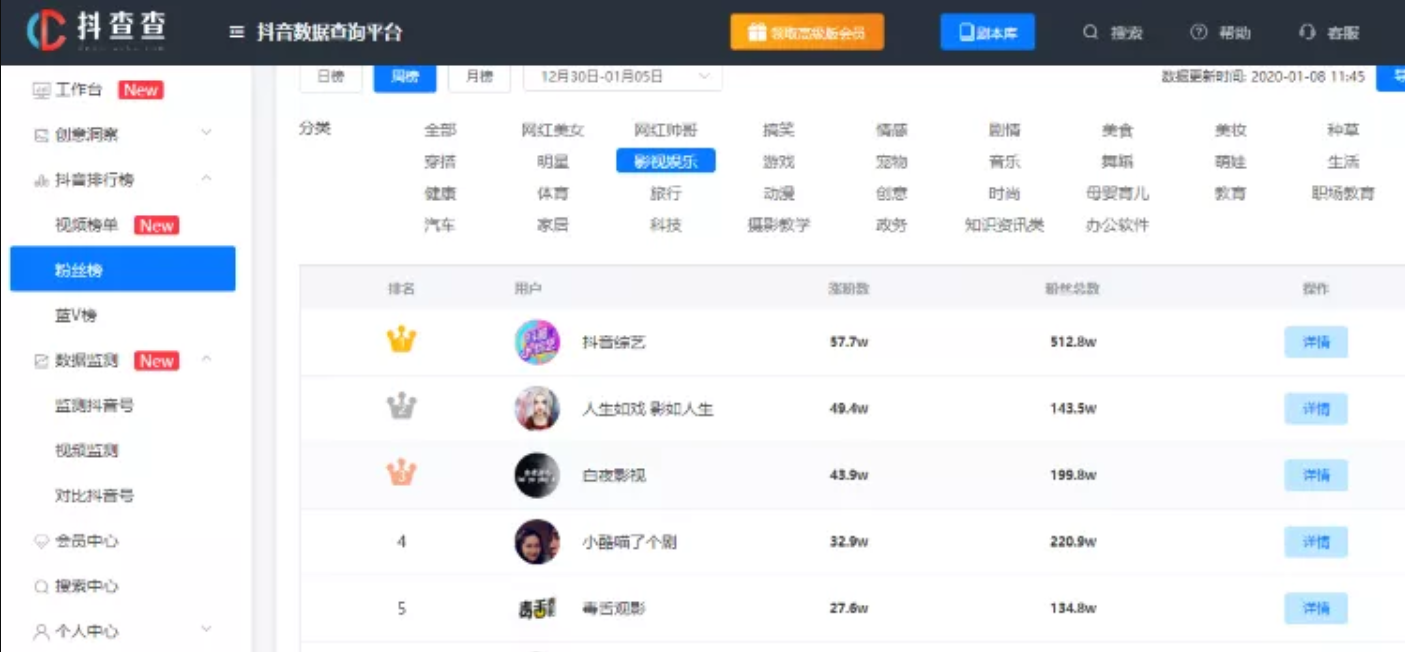Click the 会员中心 diamond icon
This screenshot has height=652, width=1405.
point(41,541)
